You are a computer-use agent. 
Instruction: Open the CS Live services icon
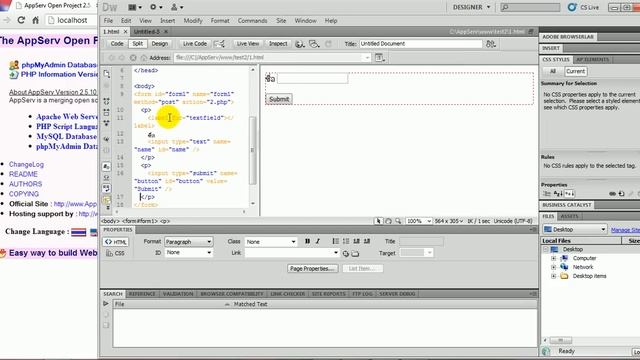(x=572, y=7)
